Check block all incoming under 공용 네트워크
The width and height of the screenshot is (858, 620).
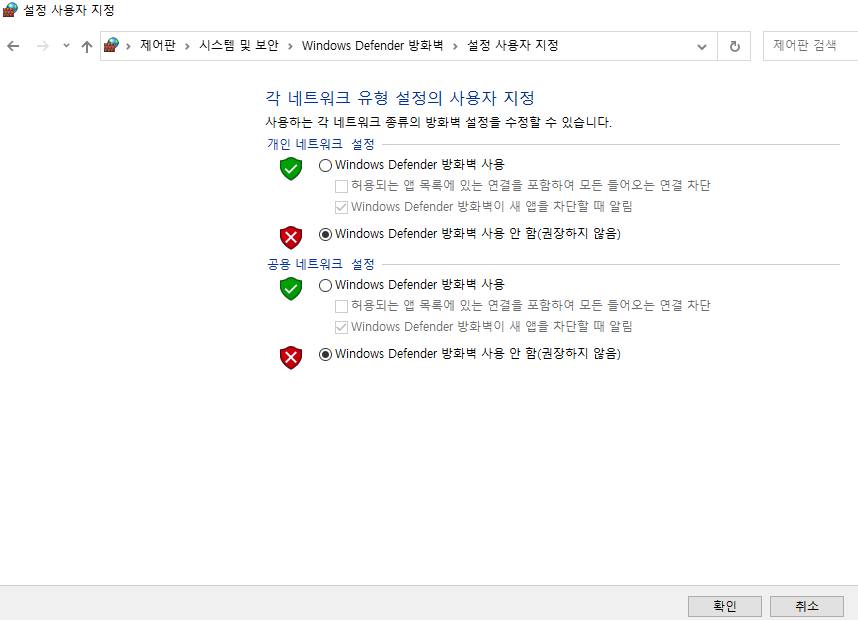click(x=341, y=306)
